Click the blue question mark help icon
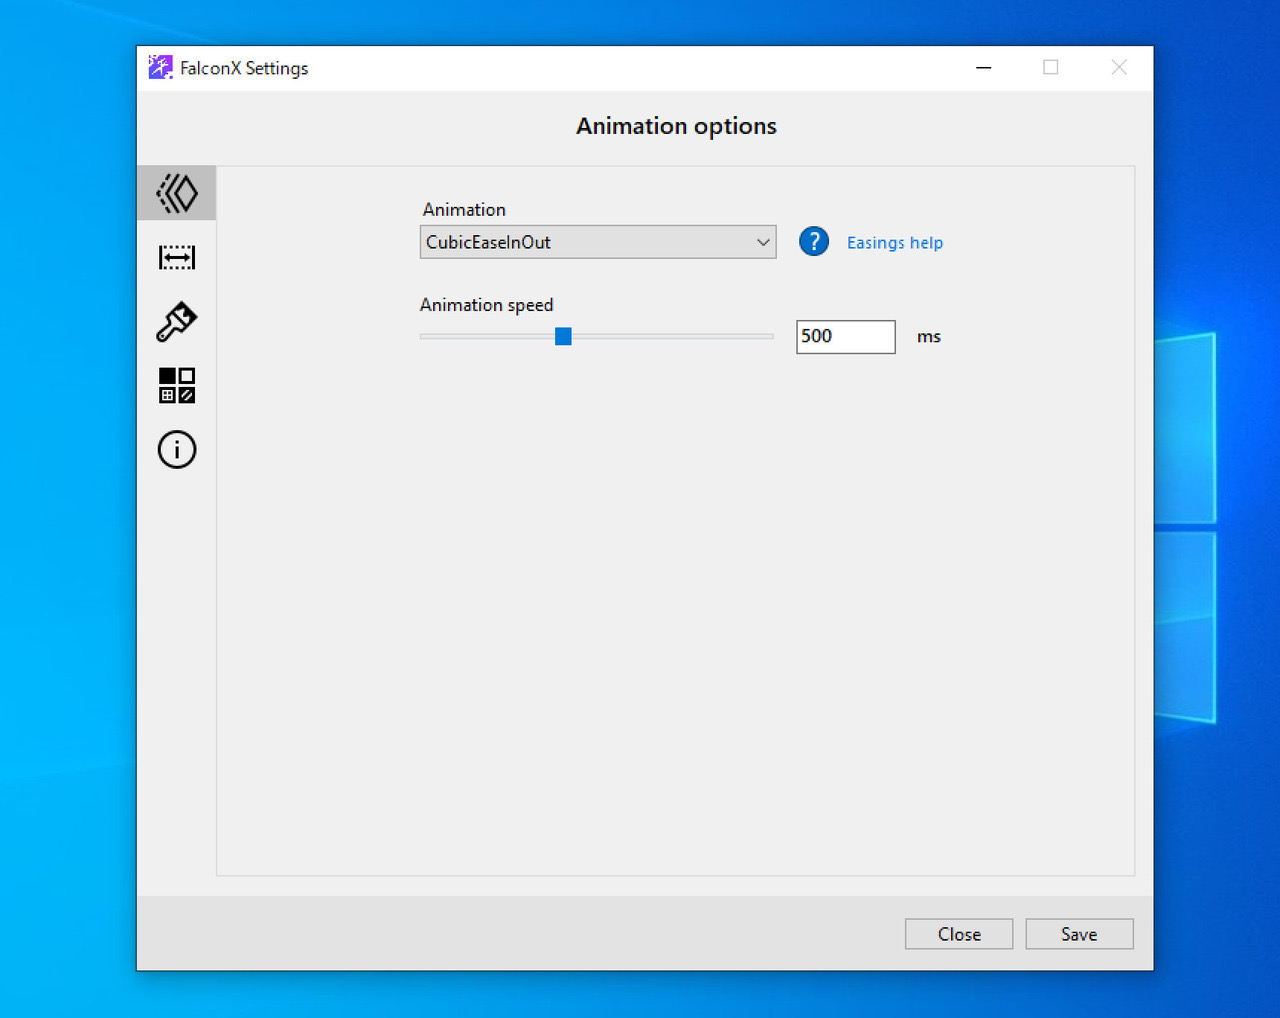This screenshot has width=1280, height=1018. point(814,242)
